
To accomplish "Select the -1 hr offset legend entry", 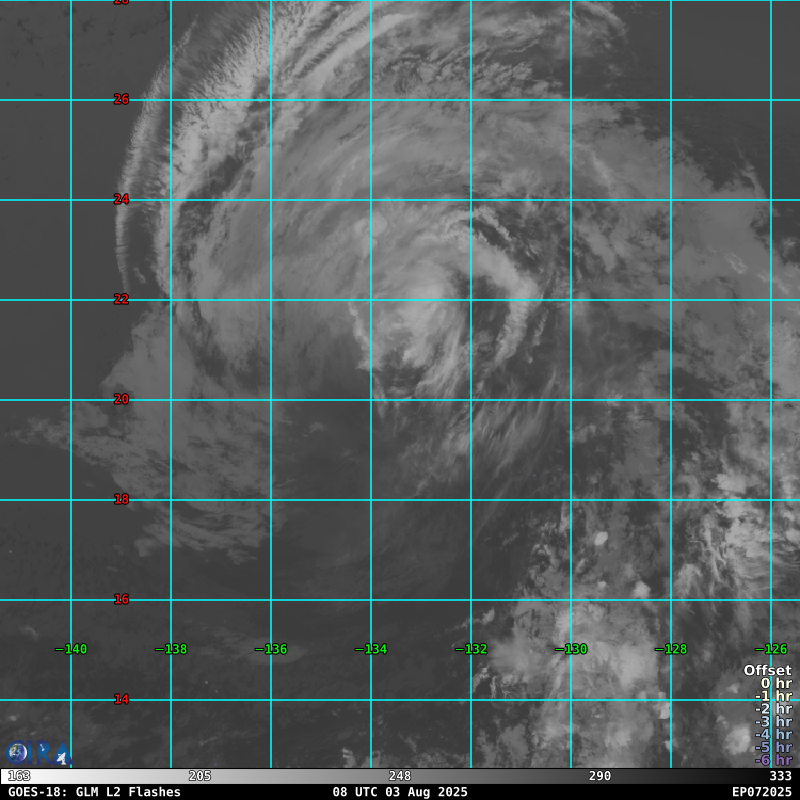I will point(773,696).
